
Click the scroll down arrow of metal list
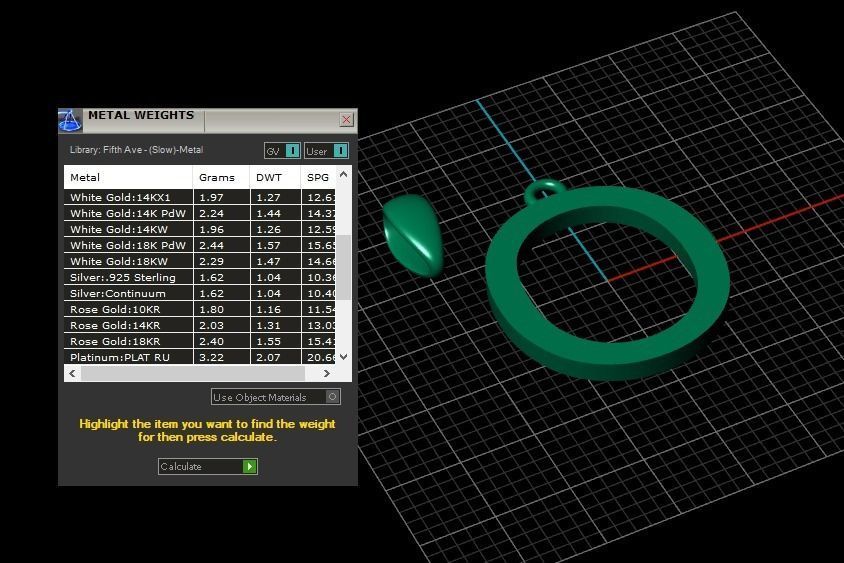pos(343,356)
